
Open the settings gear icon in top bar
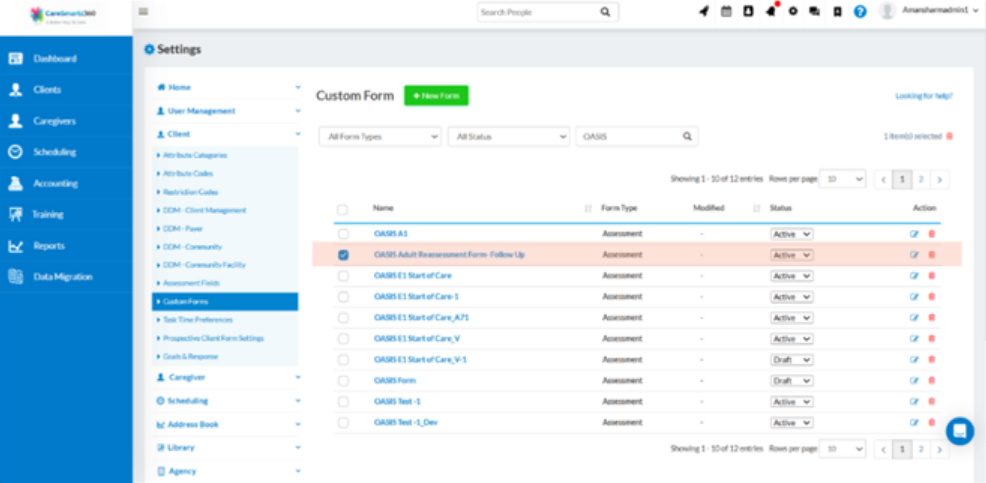793,11
